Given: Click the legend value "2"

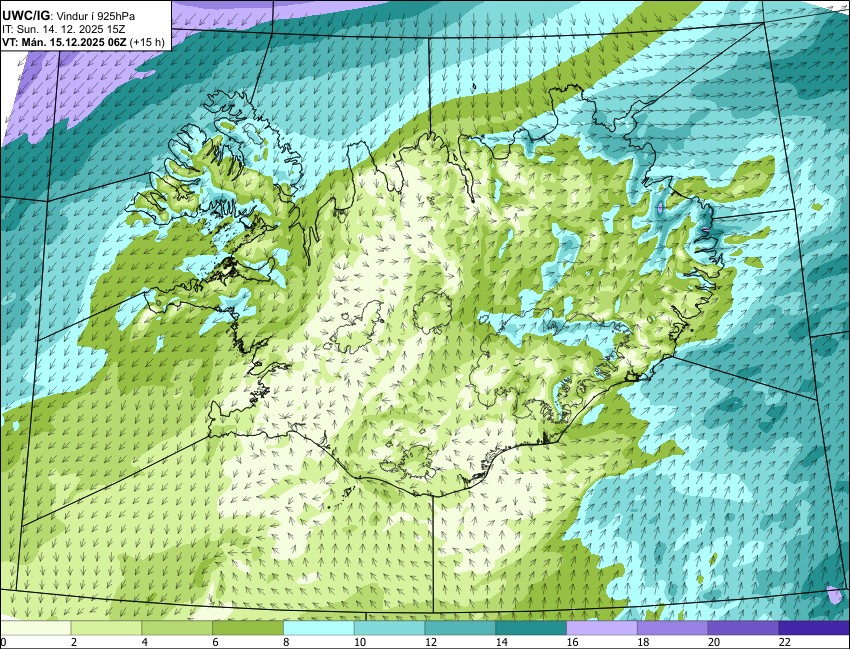Looking at the screenshot, I should [74, 642].
